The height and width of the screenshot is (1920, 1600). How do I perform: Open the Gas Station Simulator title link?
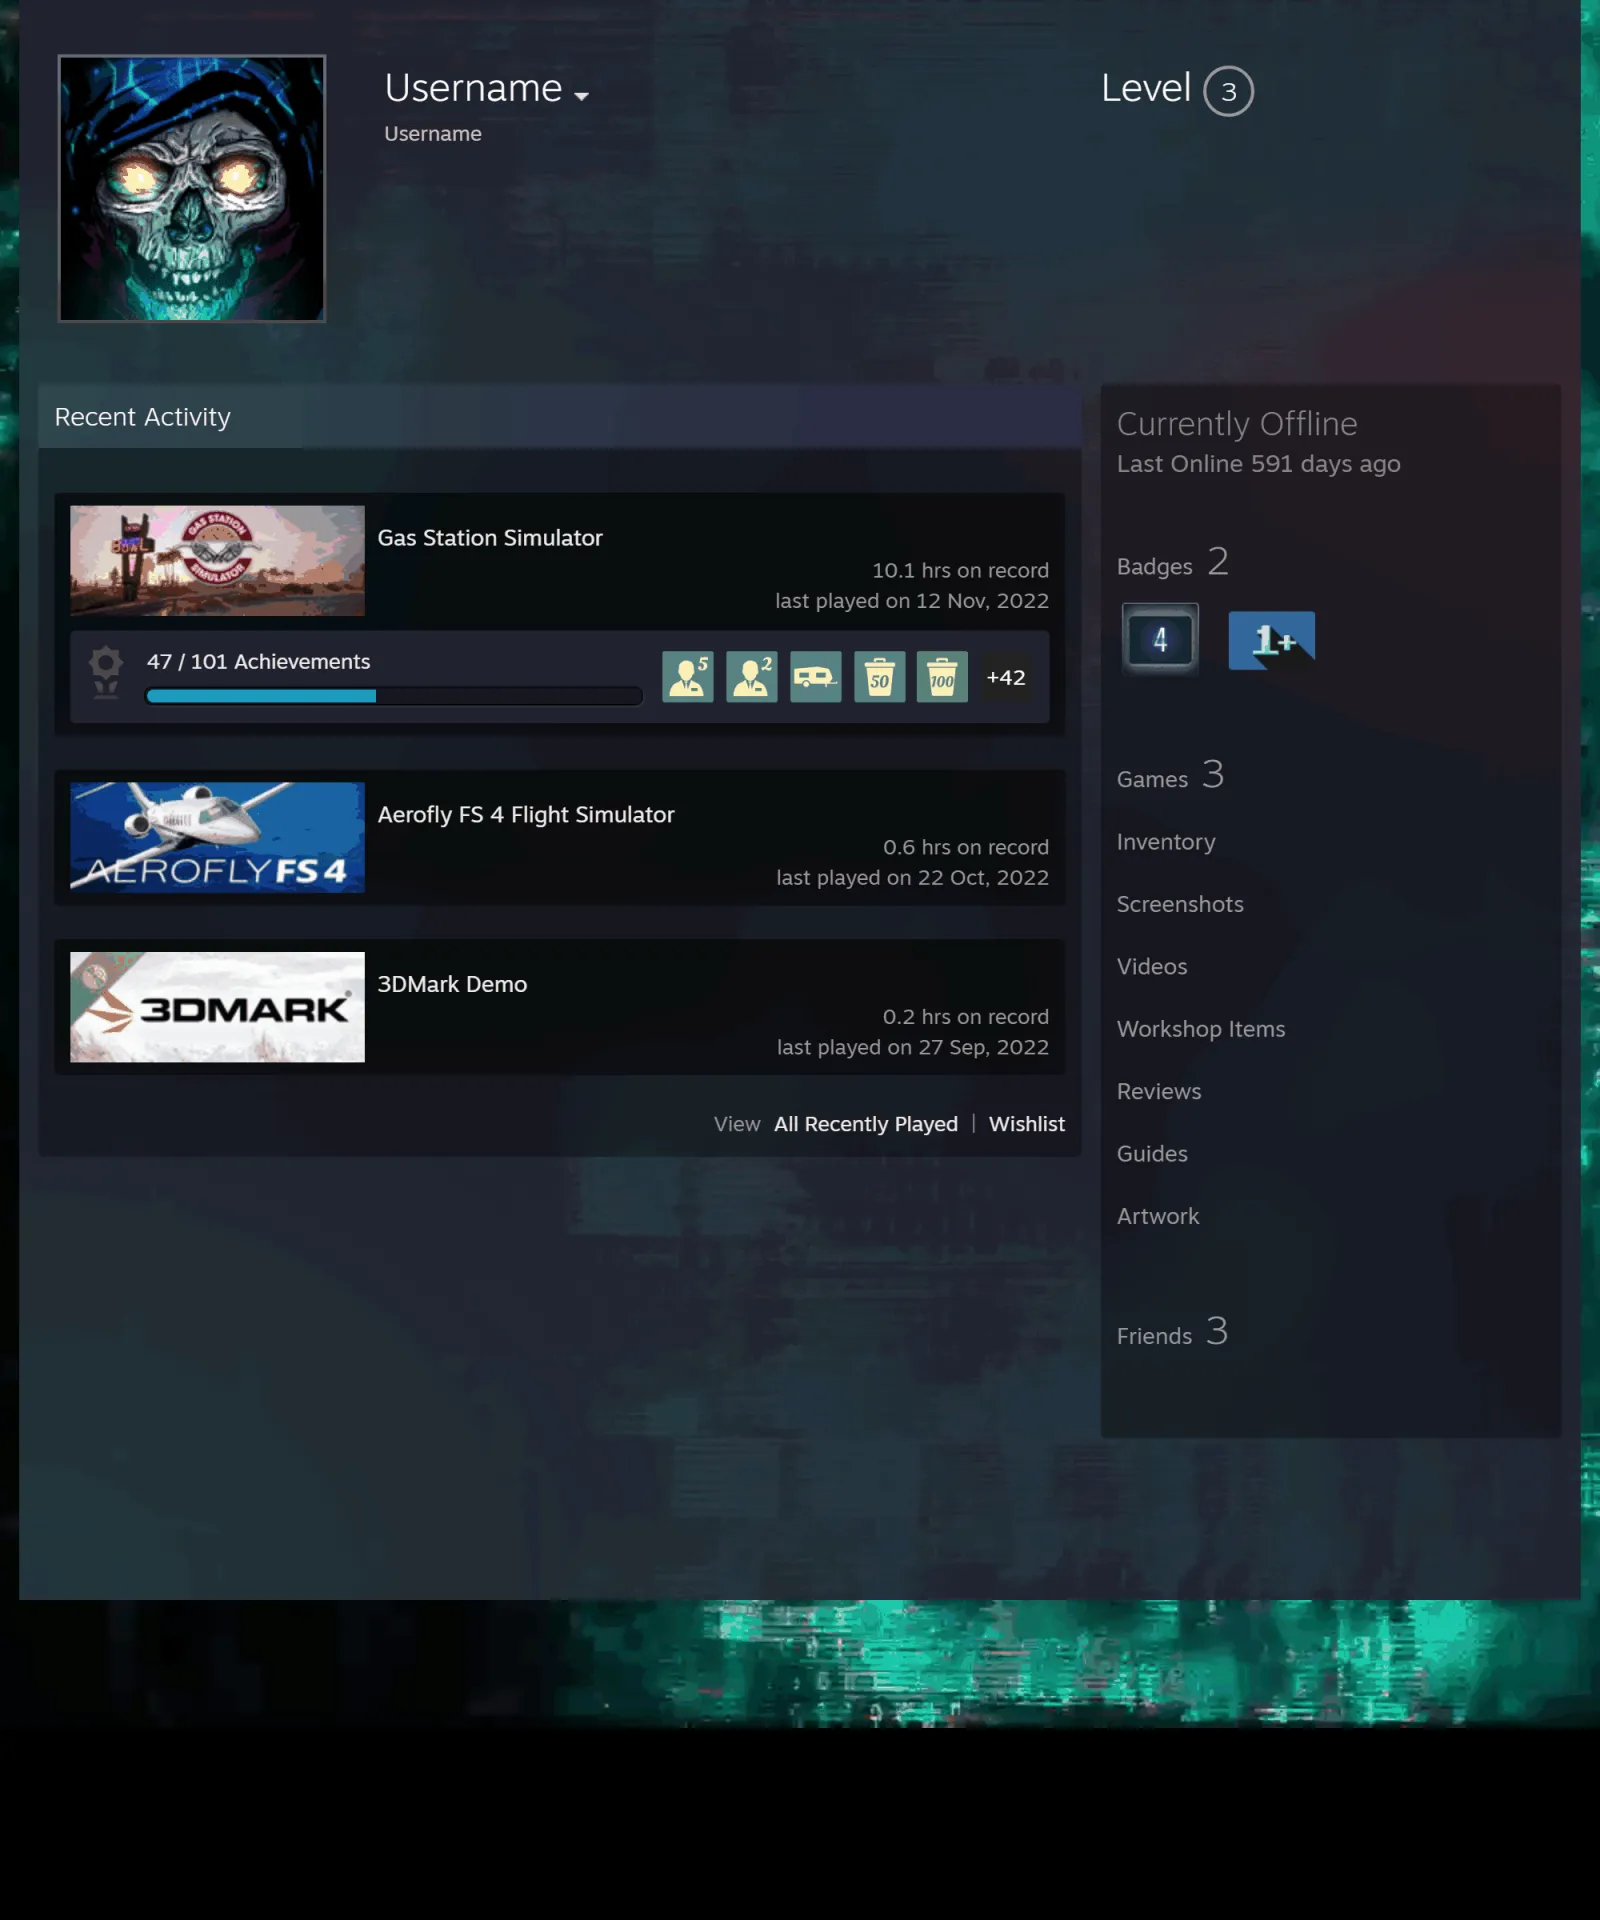coord(490,538)
